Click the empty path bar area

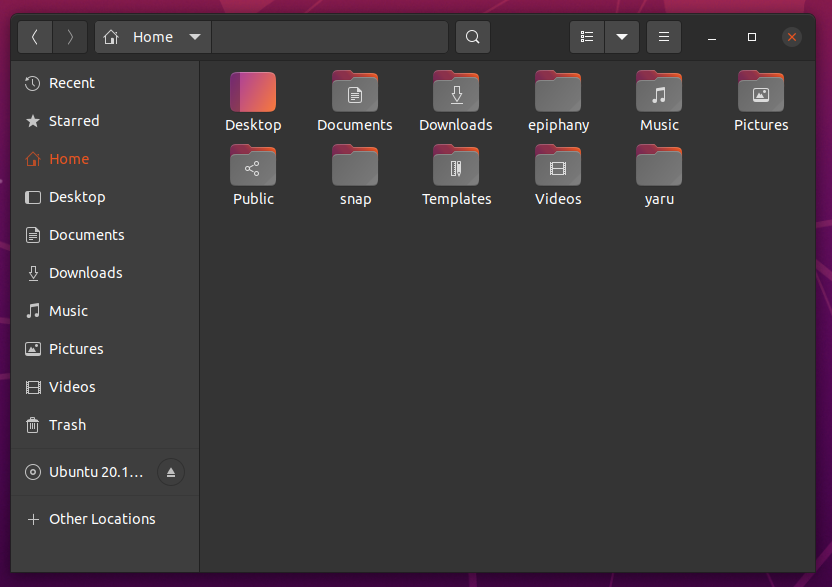pyautogui.click(x=330, y=37)
